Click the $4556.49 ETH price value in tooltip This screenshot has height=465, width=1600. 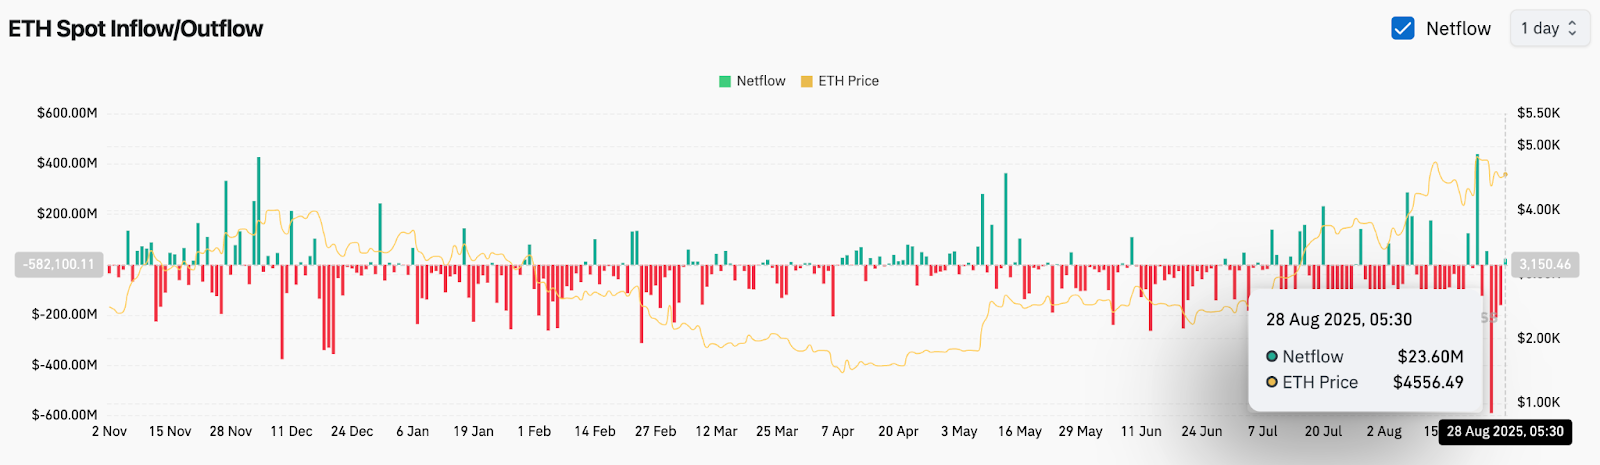1428,383
